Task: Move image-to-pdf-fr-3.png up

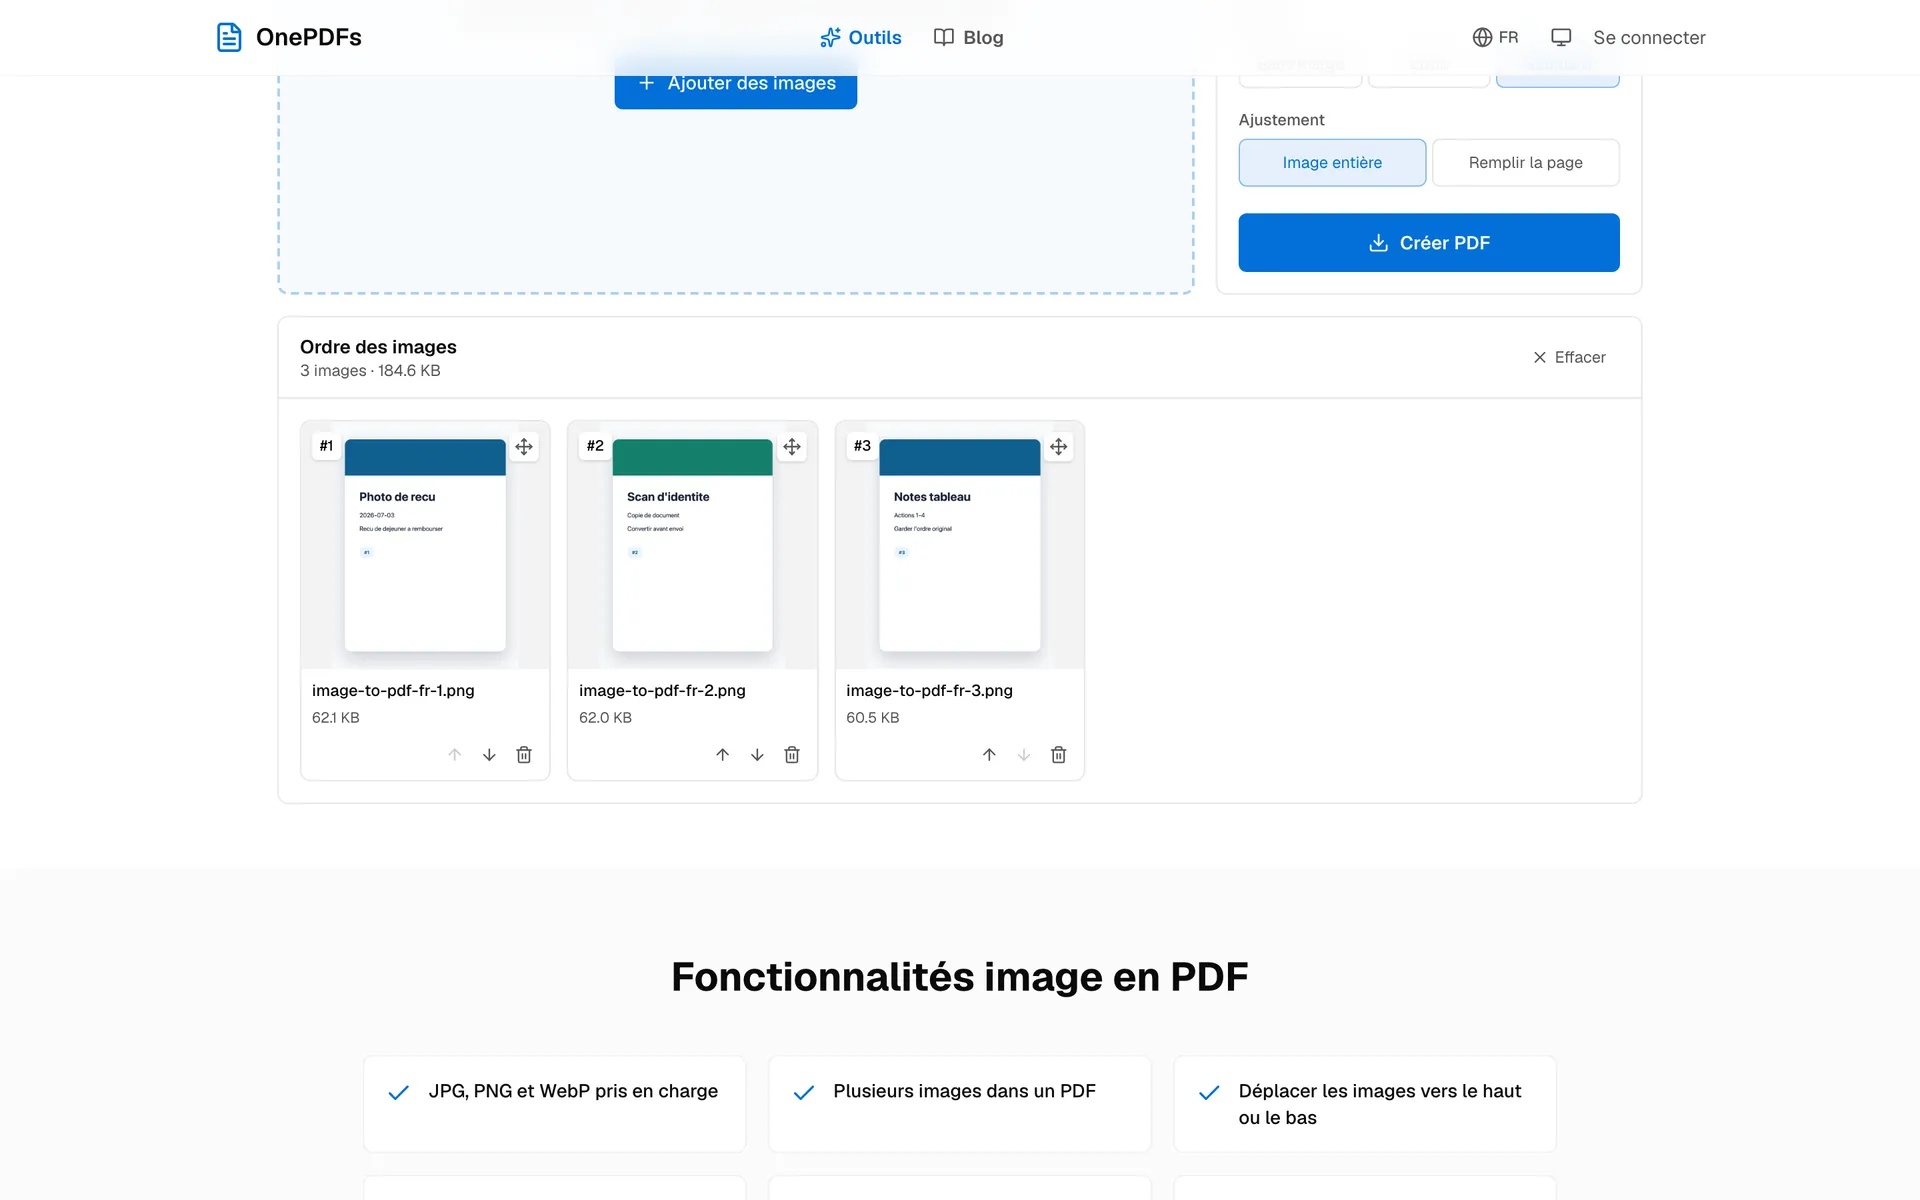Action: (989, 755)
